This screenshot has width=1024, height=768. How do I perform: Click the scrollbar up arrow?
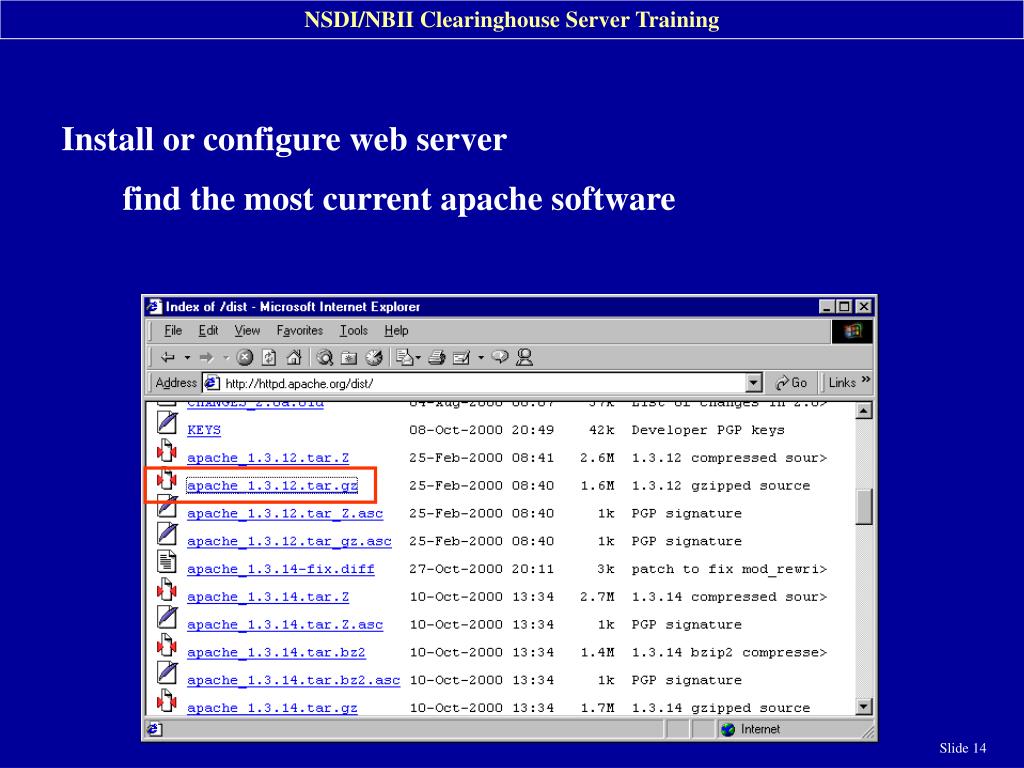click(x=863, y=411)
